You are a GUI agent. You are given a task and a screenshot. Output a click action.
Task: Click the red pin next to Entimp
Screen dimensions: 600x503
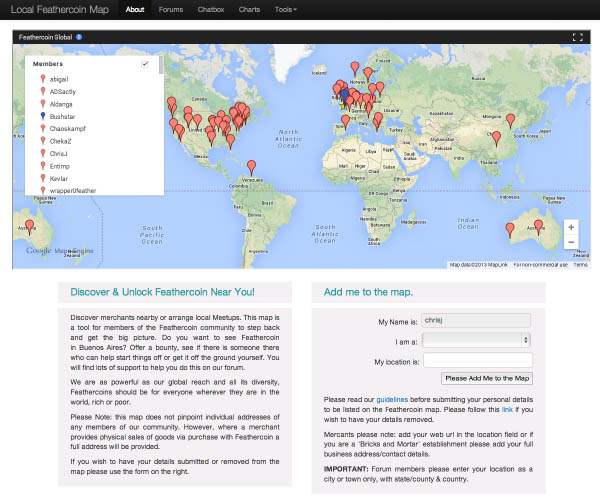point(43,166)
